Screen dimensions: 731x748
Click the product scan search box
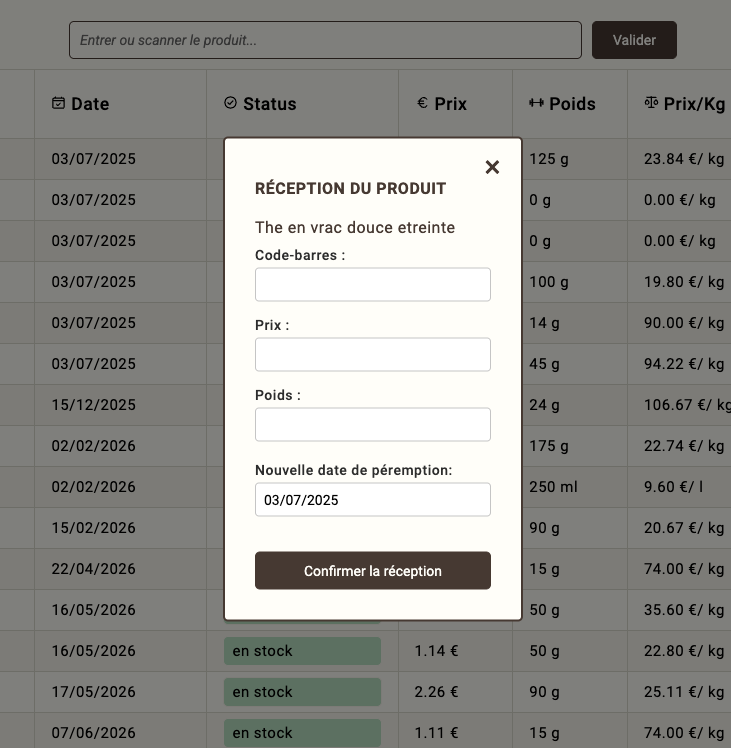pyautogui.click(x=325, y=40)
